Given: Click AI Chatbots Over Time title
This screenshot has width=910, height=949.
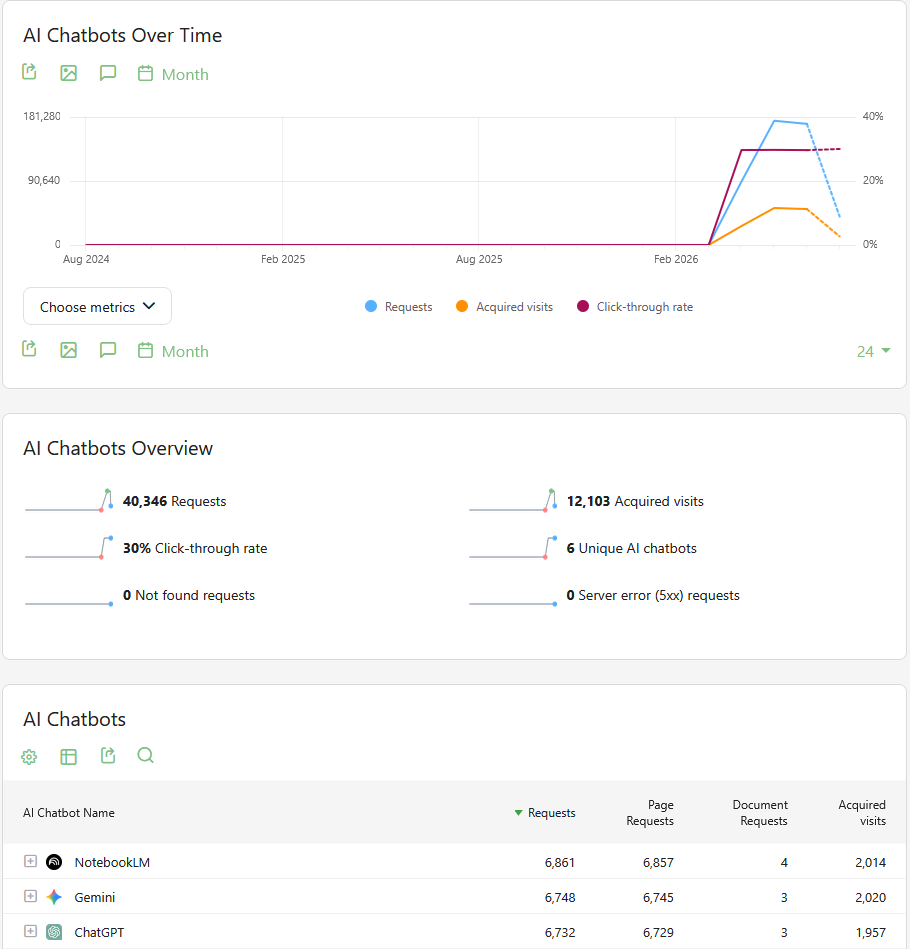Looking at the screenshot, I should click(123, 35).
